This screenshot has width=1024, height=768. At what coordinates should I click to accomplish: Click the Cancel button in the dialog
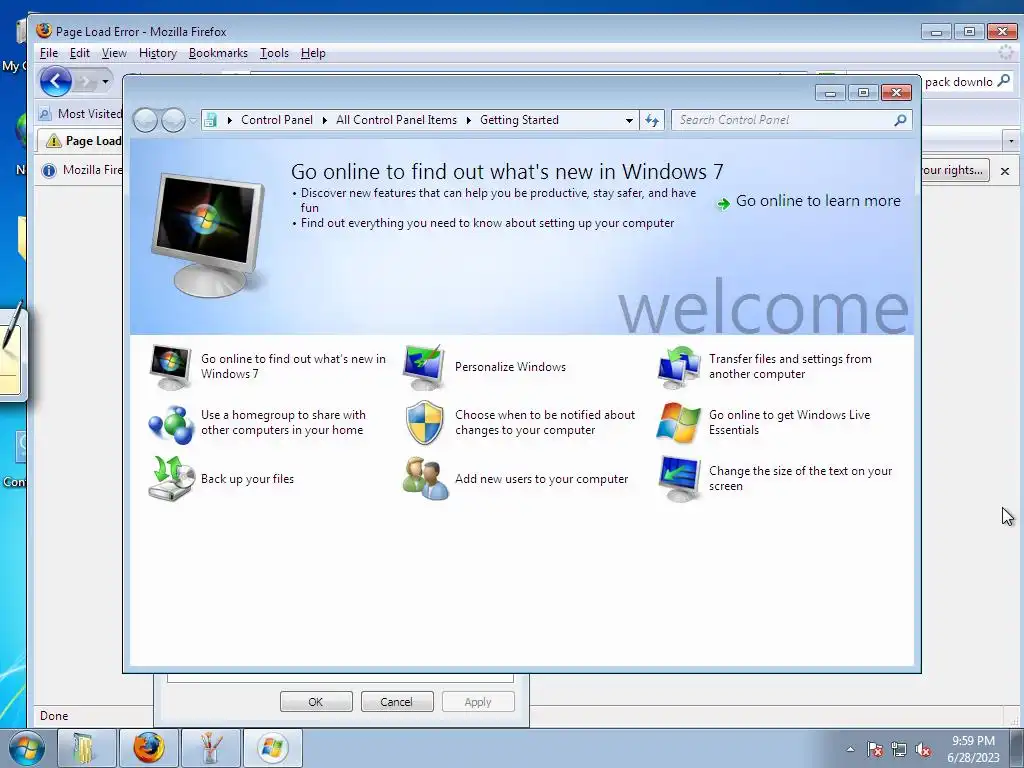tap(397, 702)
